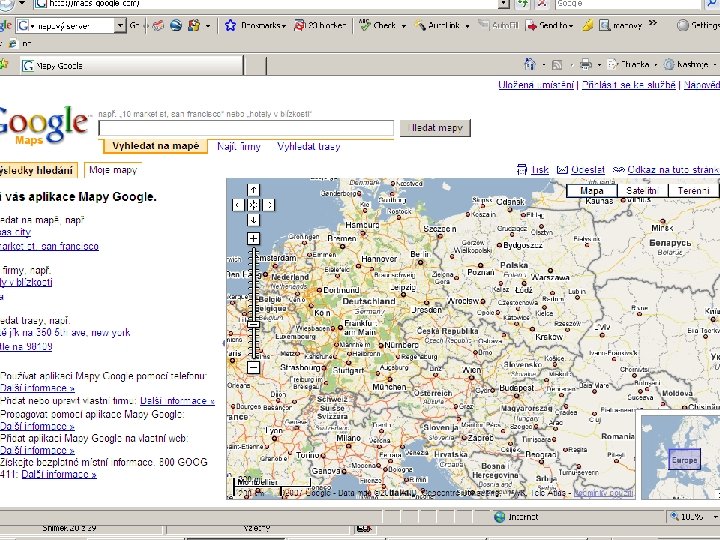Open the Výsledky hledání tab

[38, 170]
